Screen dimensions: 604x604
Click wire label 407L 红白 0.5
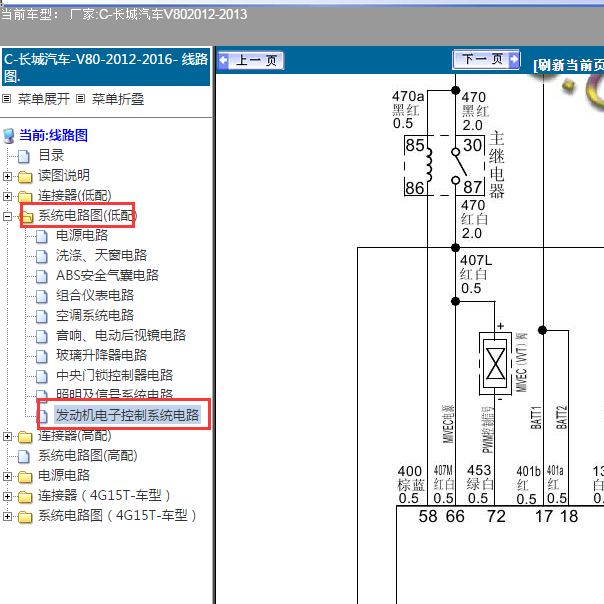[x=476, y=274]
